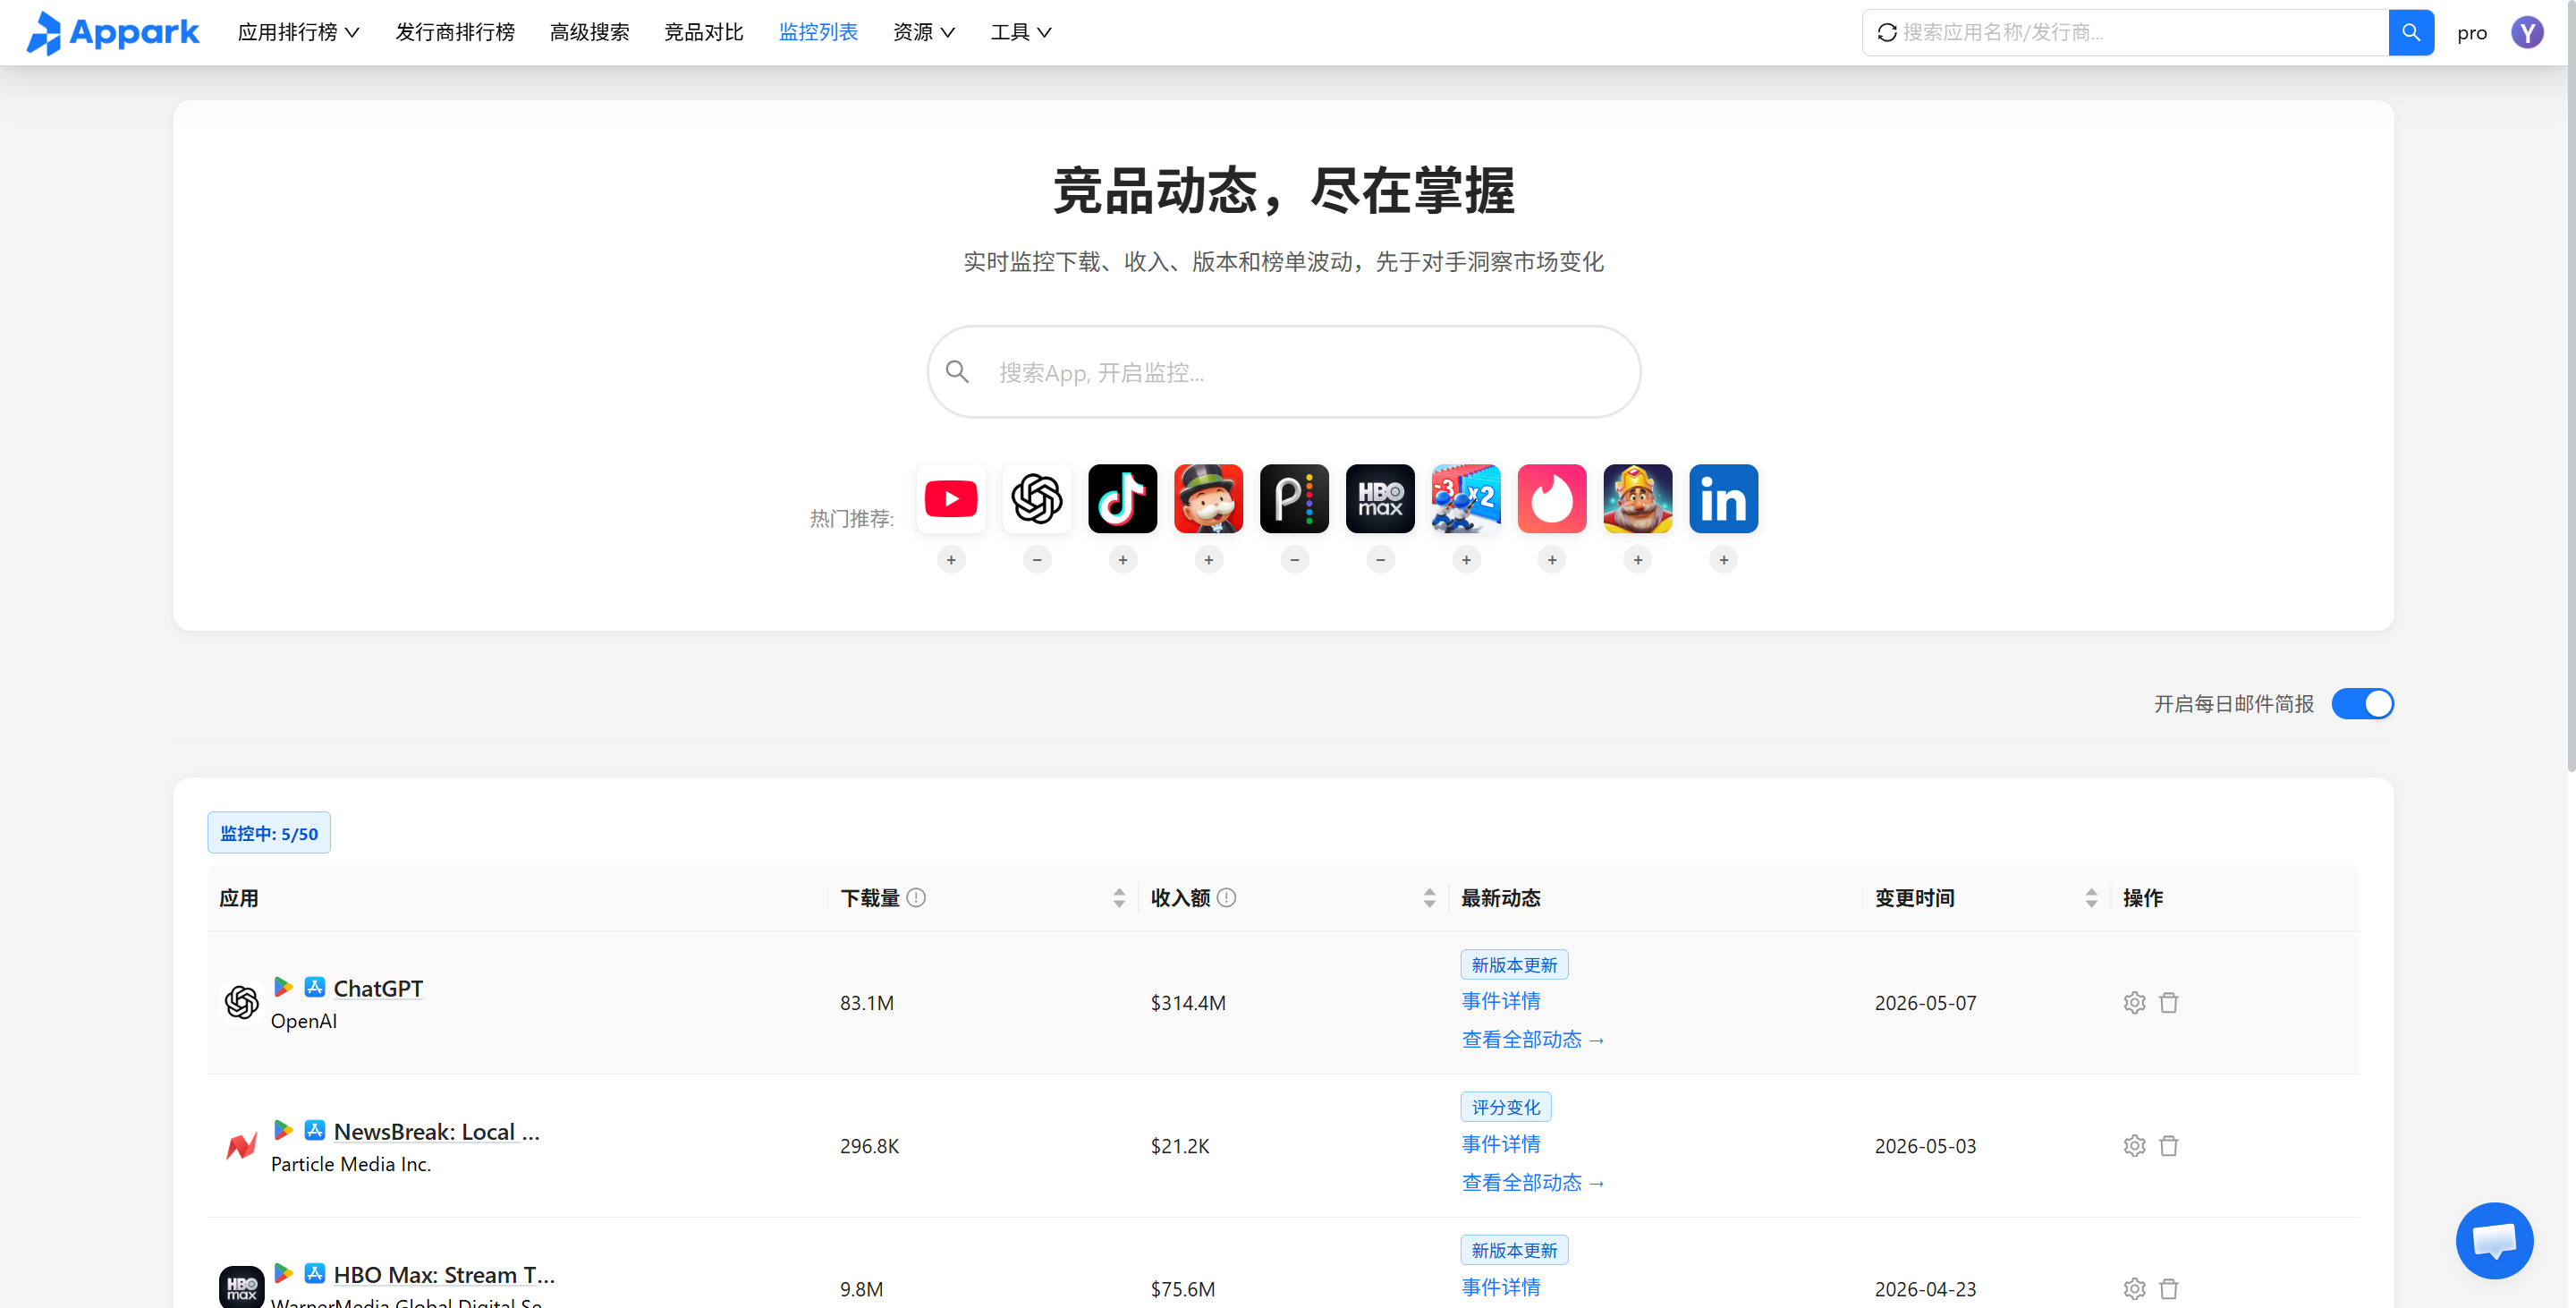The width and height of the screenshot is (2576, 1308).
Task: Delete HBO Max from monitoring list
Action: [x=2169, y=1289]
